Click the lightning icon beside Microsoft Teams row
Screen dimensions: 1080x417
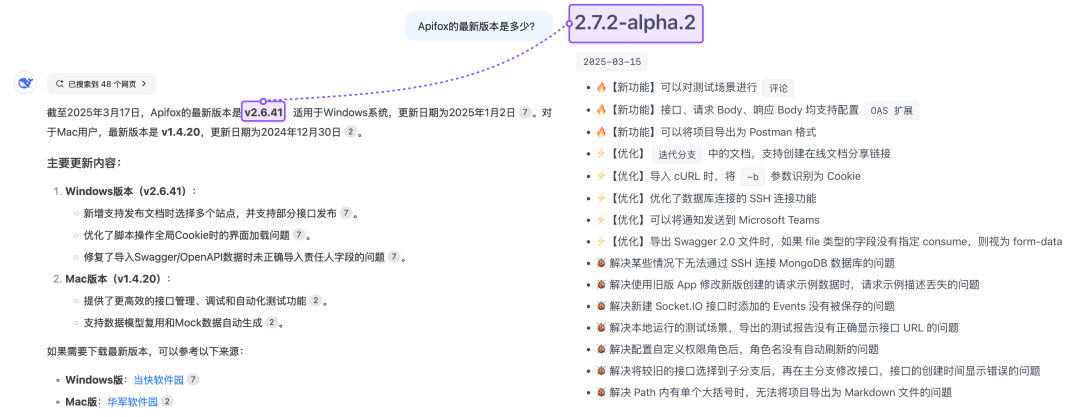601,220
